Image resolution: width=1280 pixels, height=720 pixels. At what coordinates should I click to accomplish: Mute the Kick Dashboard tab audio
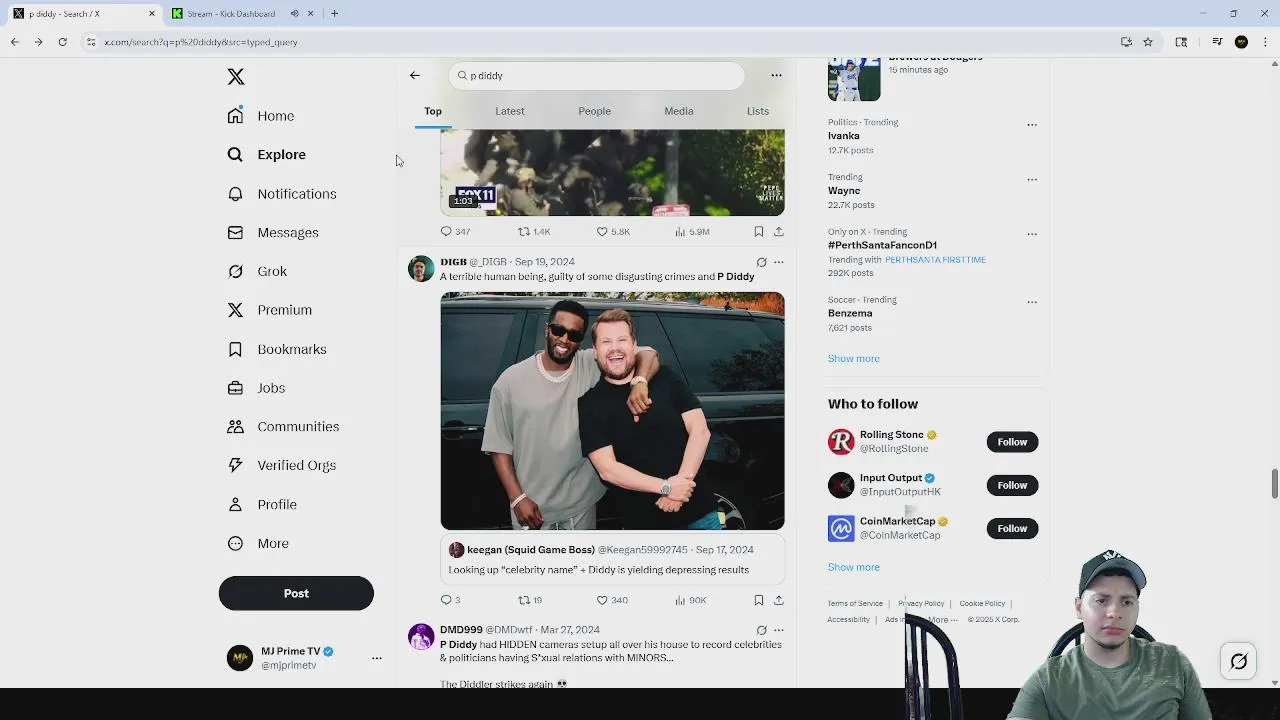(x=294, y=13)
